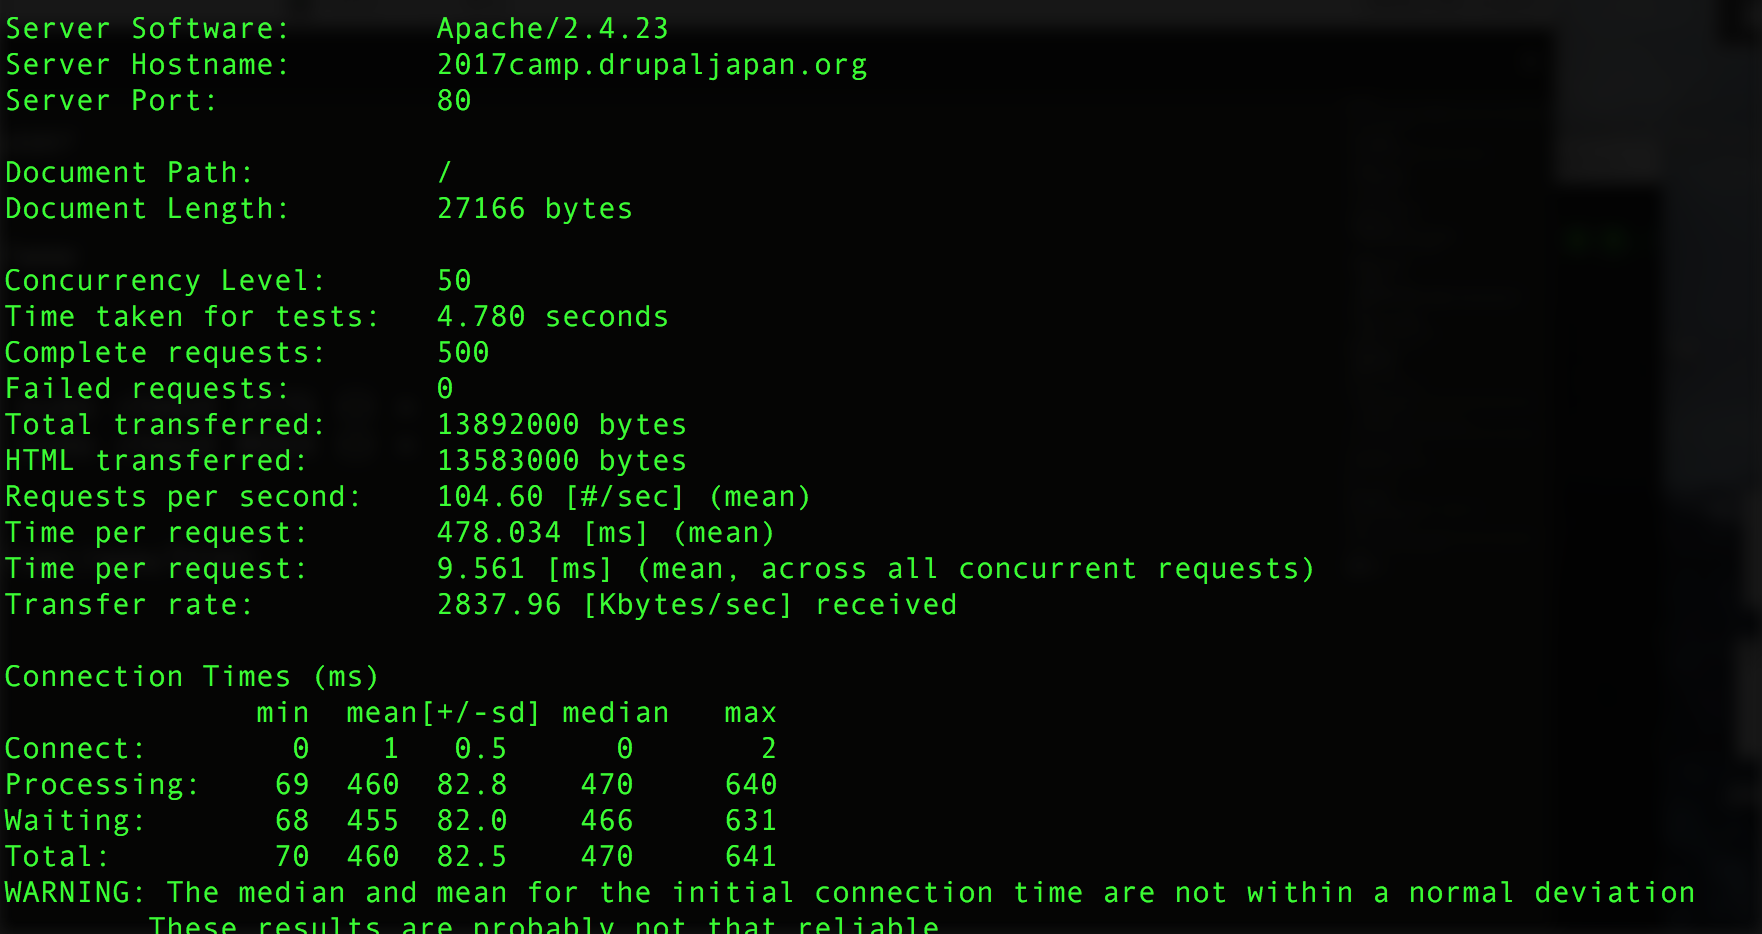
Task: Select the 104.60 requests per second value
Action: click(490, 497)
